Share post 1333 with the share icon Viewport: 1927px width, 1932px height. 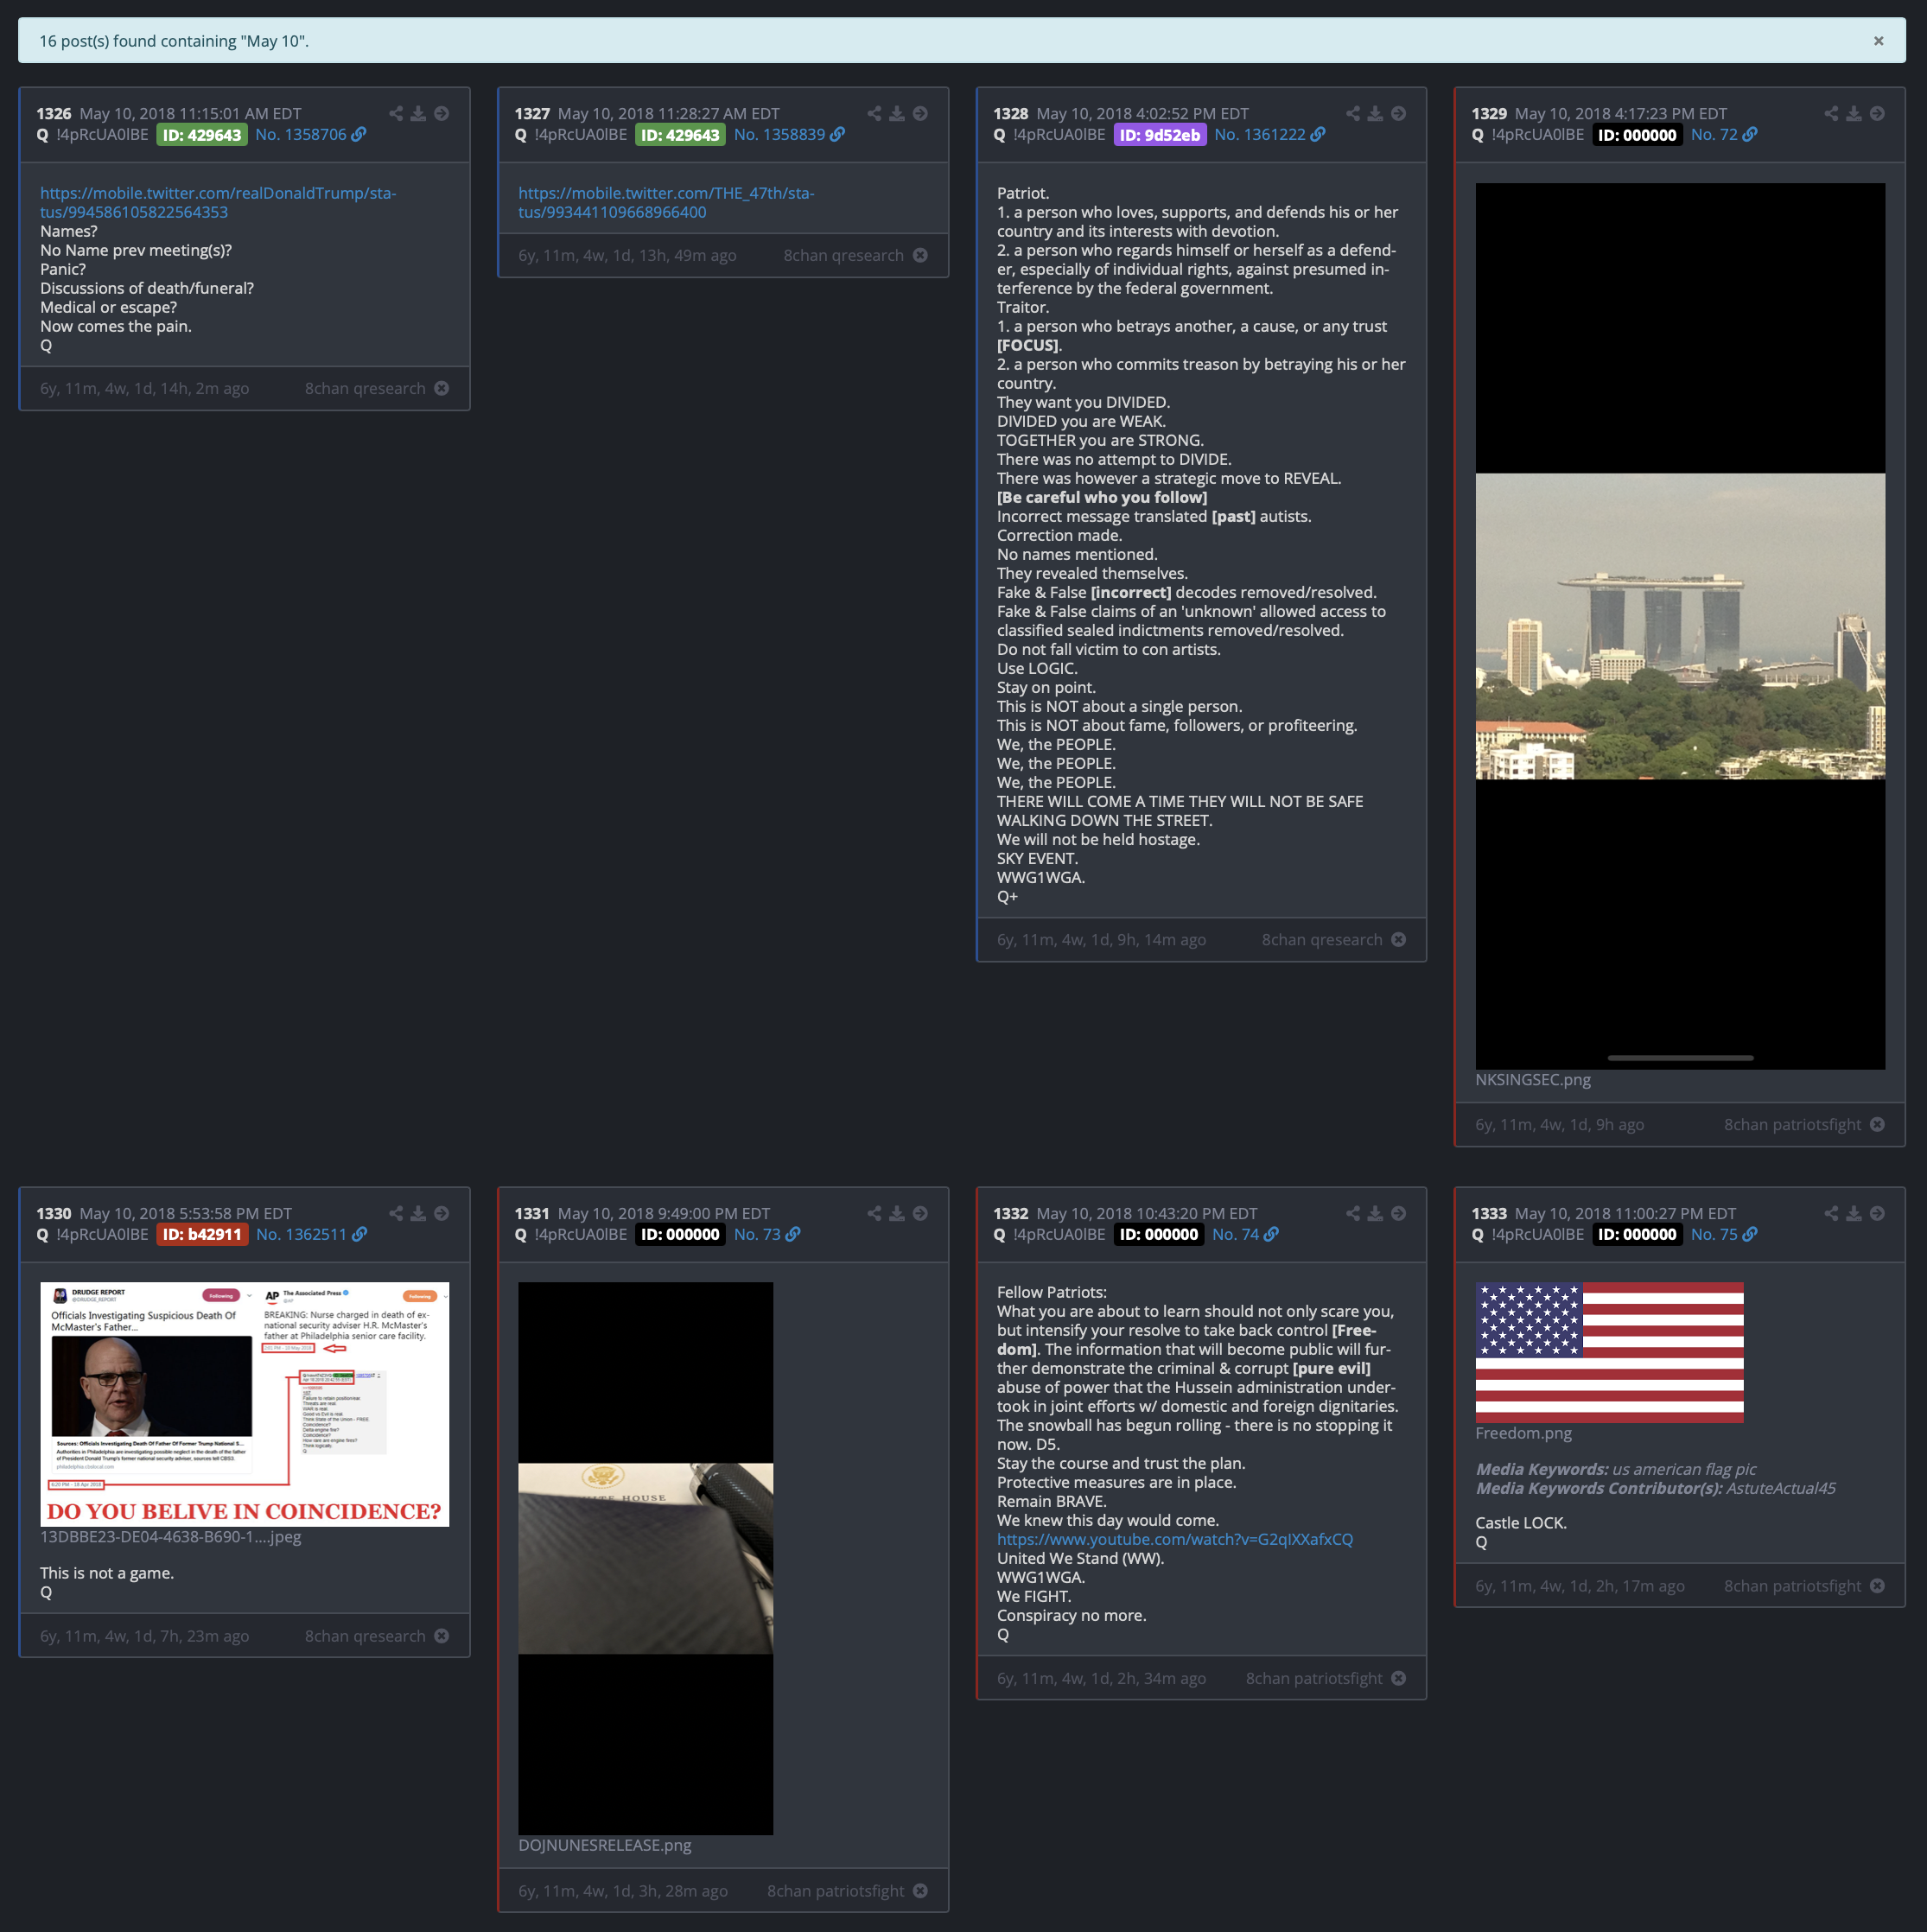click(1831, 1213)
